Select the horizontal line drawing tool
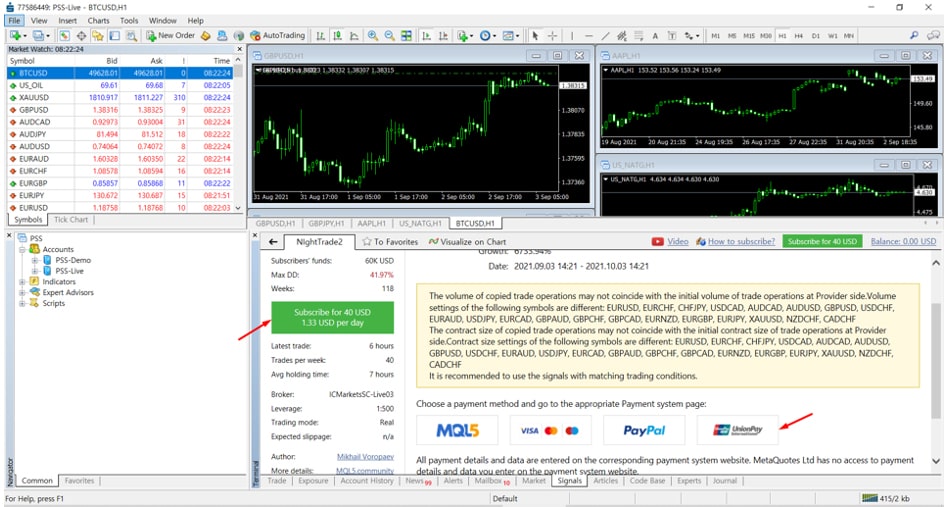Image resolution: width=944 pixels, height=507 pixels. [588, 36]
